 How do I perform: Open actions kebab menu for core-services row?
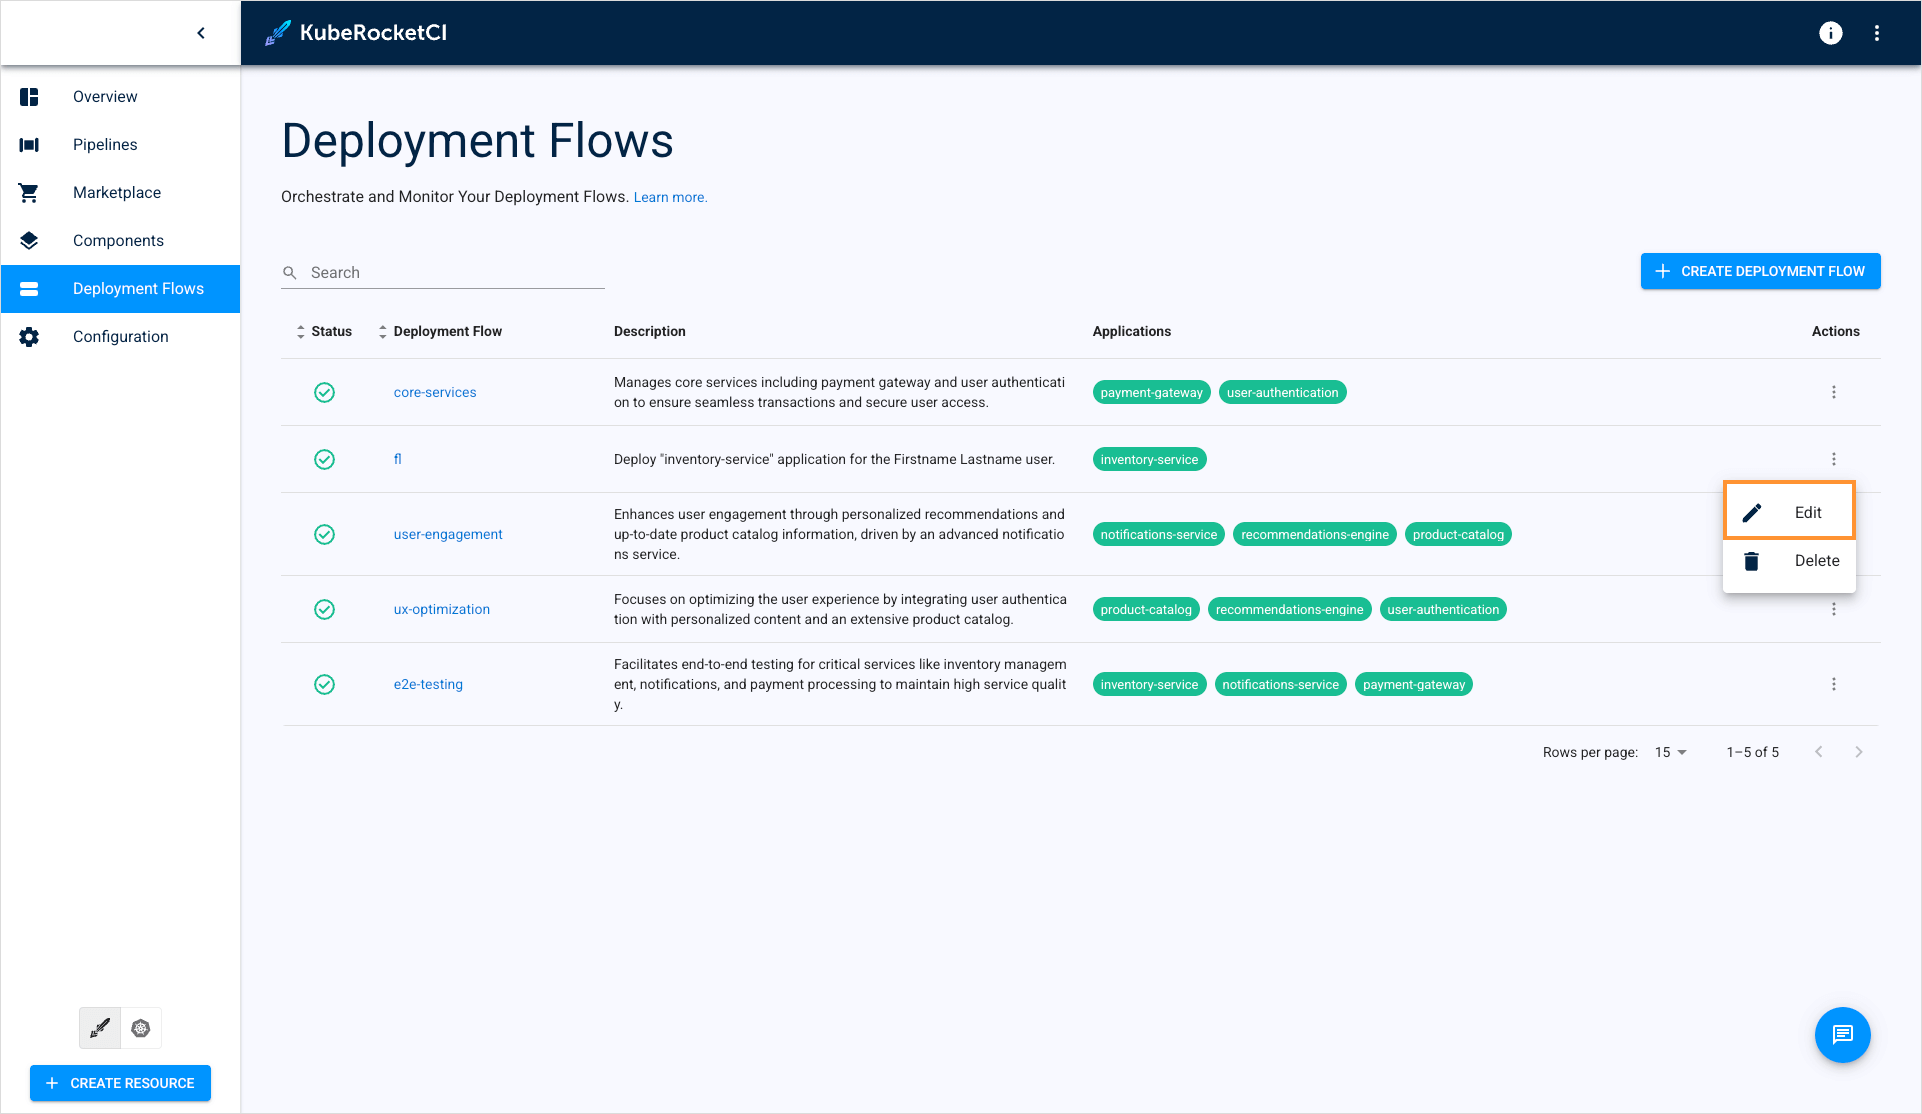(1834, 392)
